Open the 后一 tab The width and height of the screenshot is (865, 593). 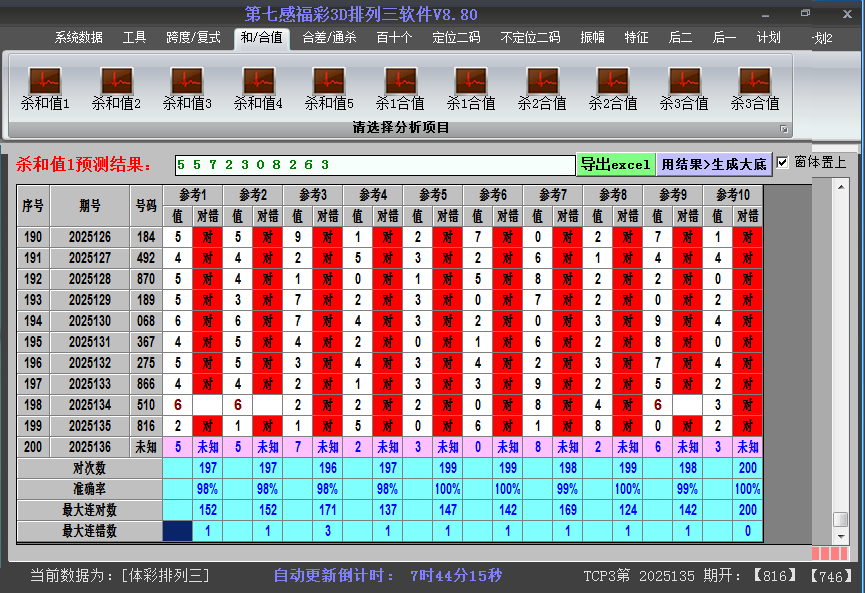tap(724, 38)
